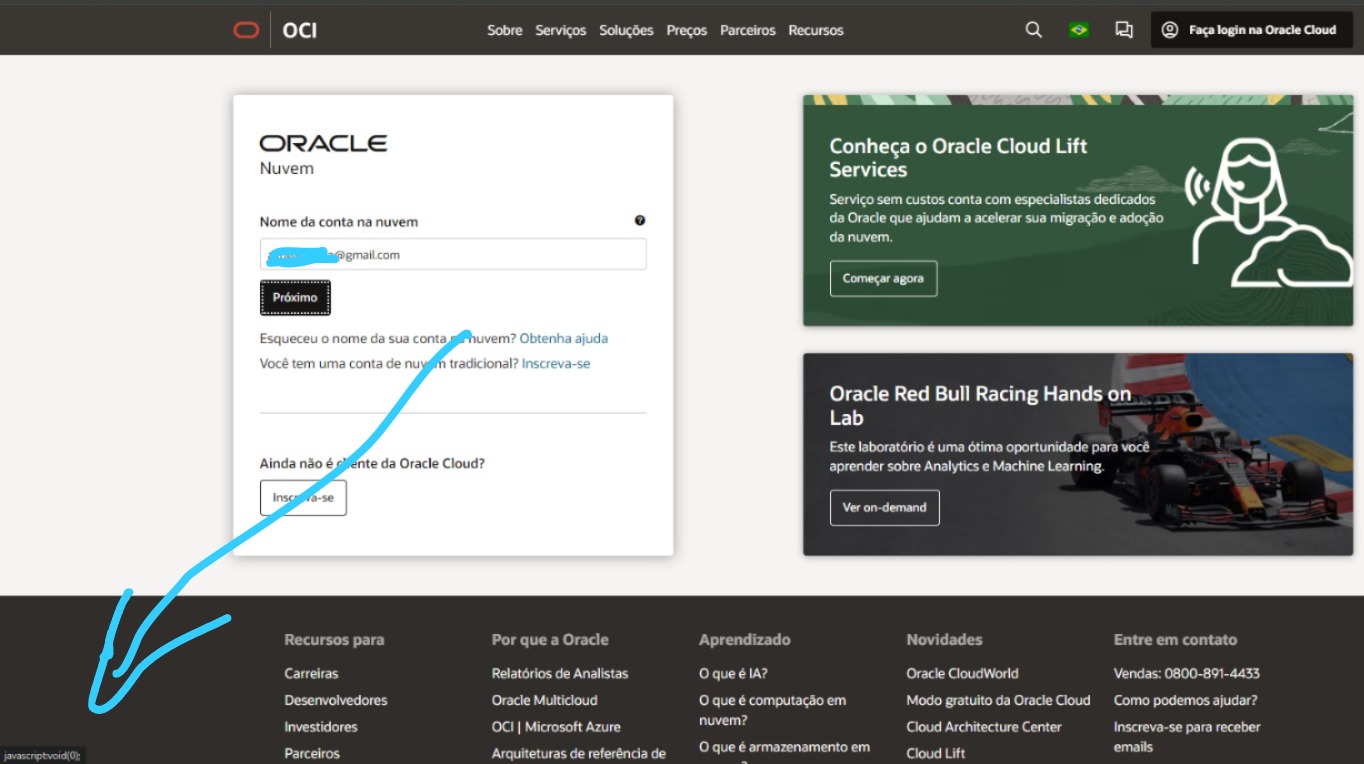This screenshot has width=1364, height=764.
Task: Click Começar agora in Cloud Lift card
Action: click(x=883, y=278)
